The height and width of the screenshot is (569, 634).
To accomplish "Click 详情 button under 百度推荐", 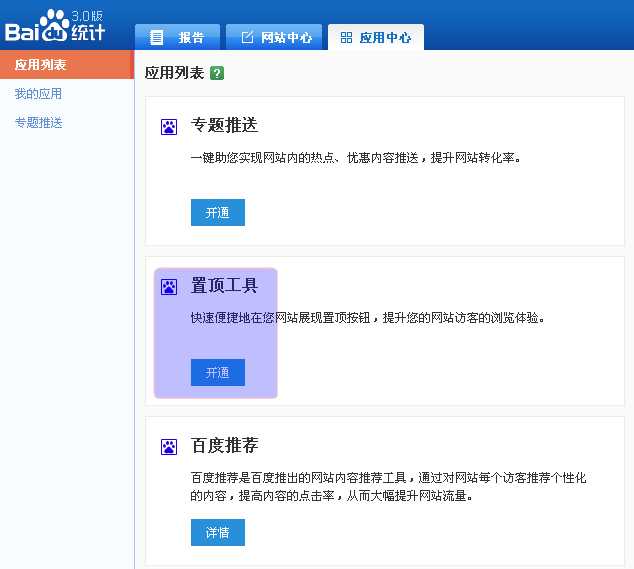I will 218,532.
